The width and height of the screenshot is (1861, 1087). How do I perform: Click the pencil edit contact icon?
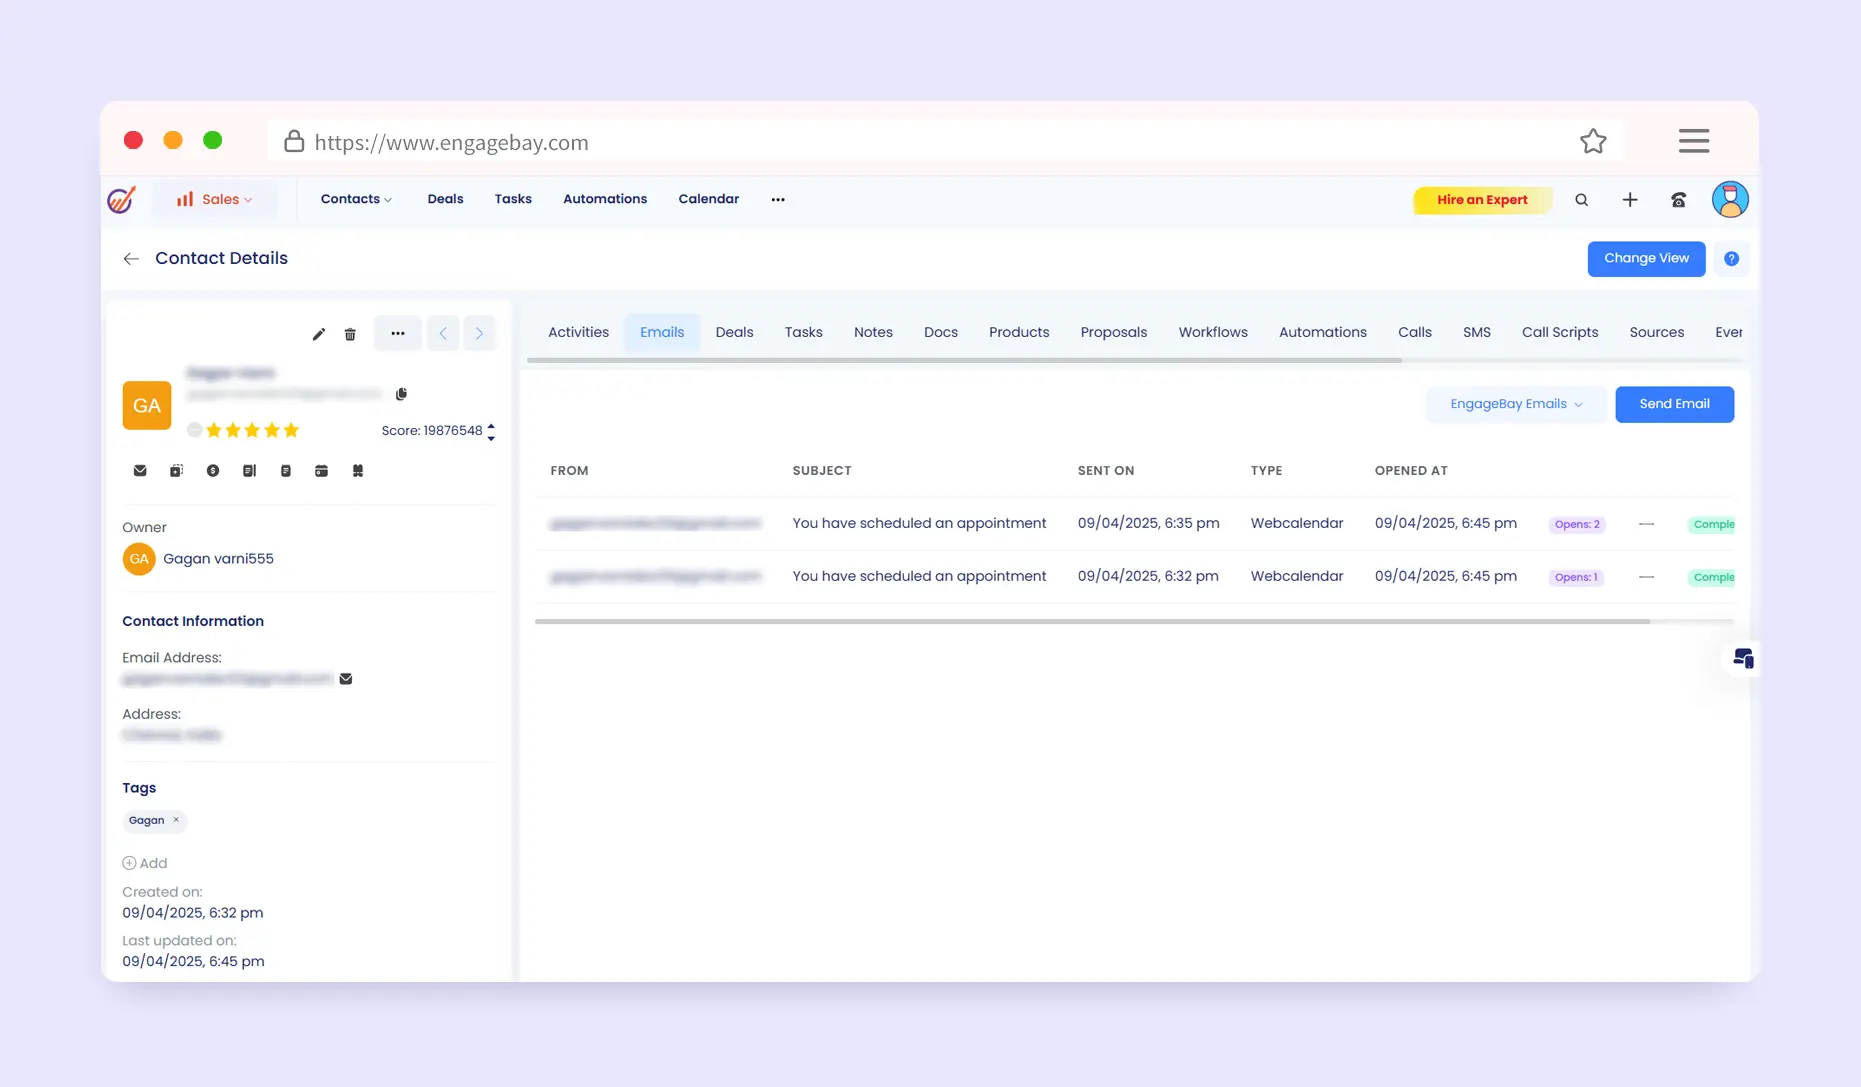point(318,334)
